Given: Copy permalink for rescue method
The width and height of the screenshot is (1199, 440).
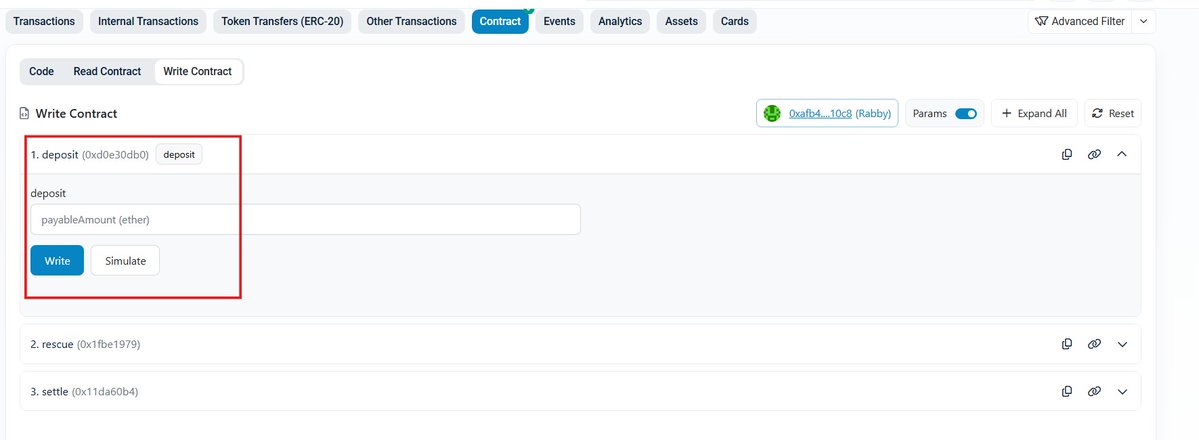Looking at the screenshot, I should click(1094, 344).
